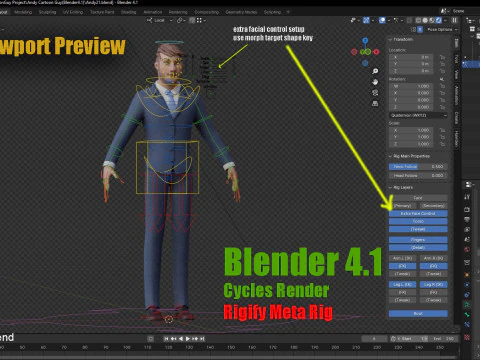Adjust the Neck Follow slider
Screen dimensions: 480x360
418,166
